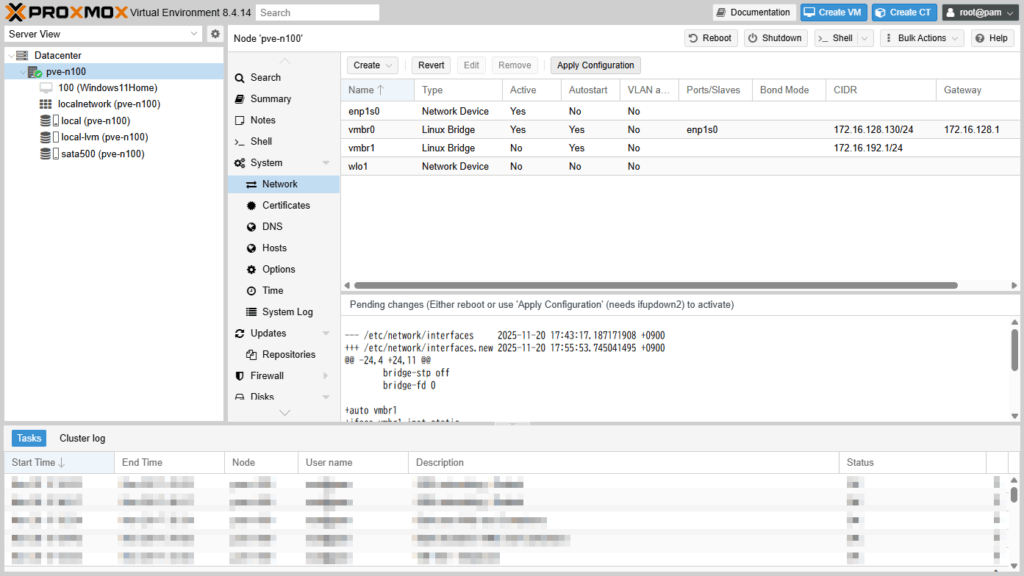This screenshot has height=576, width=1024.
Task: Open Time settings
Action: (272, 290)
